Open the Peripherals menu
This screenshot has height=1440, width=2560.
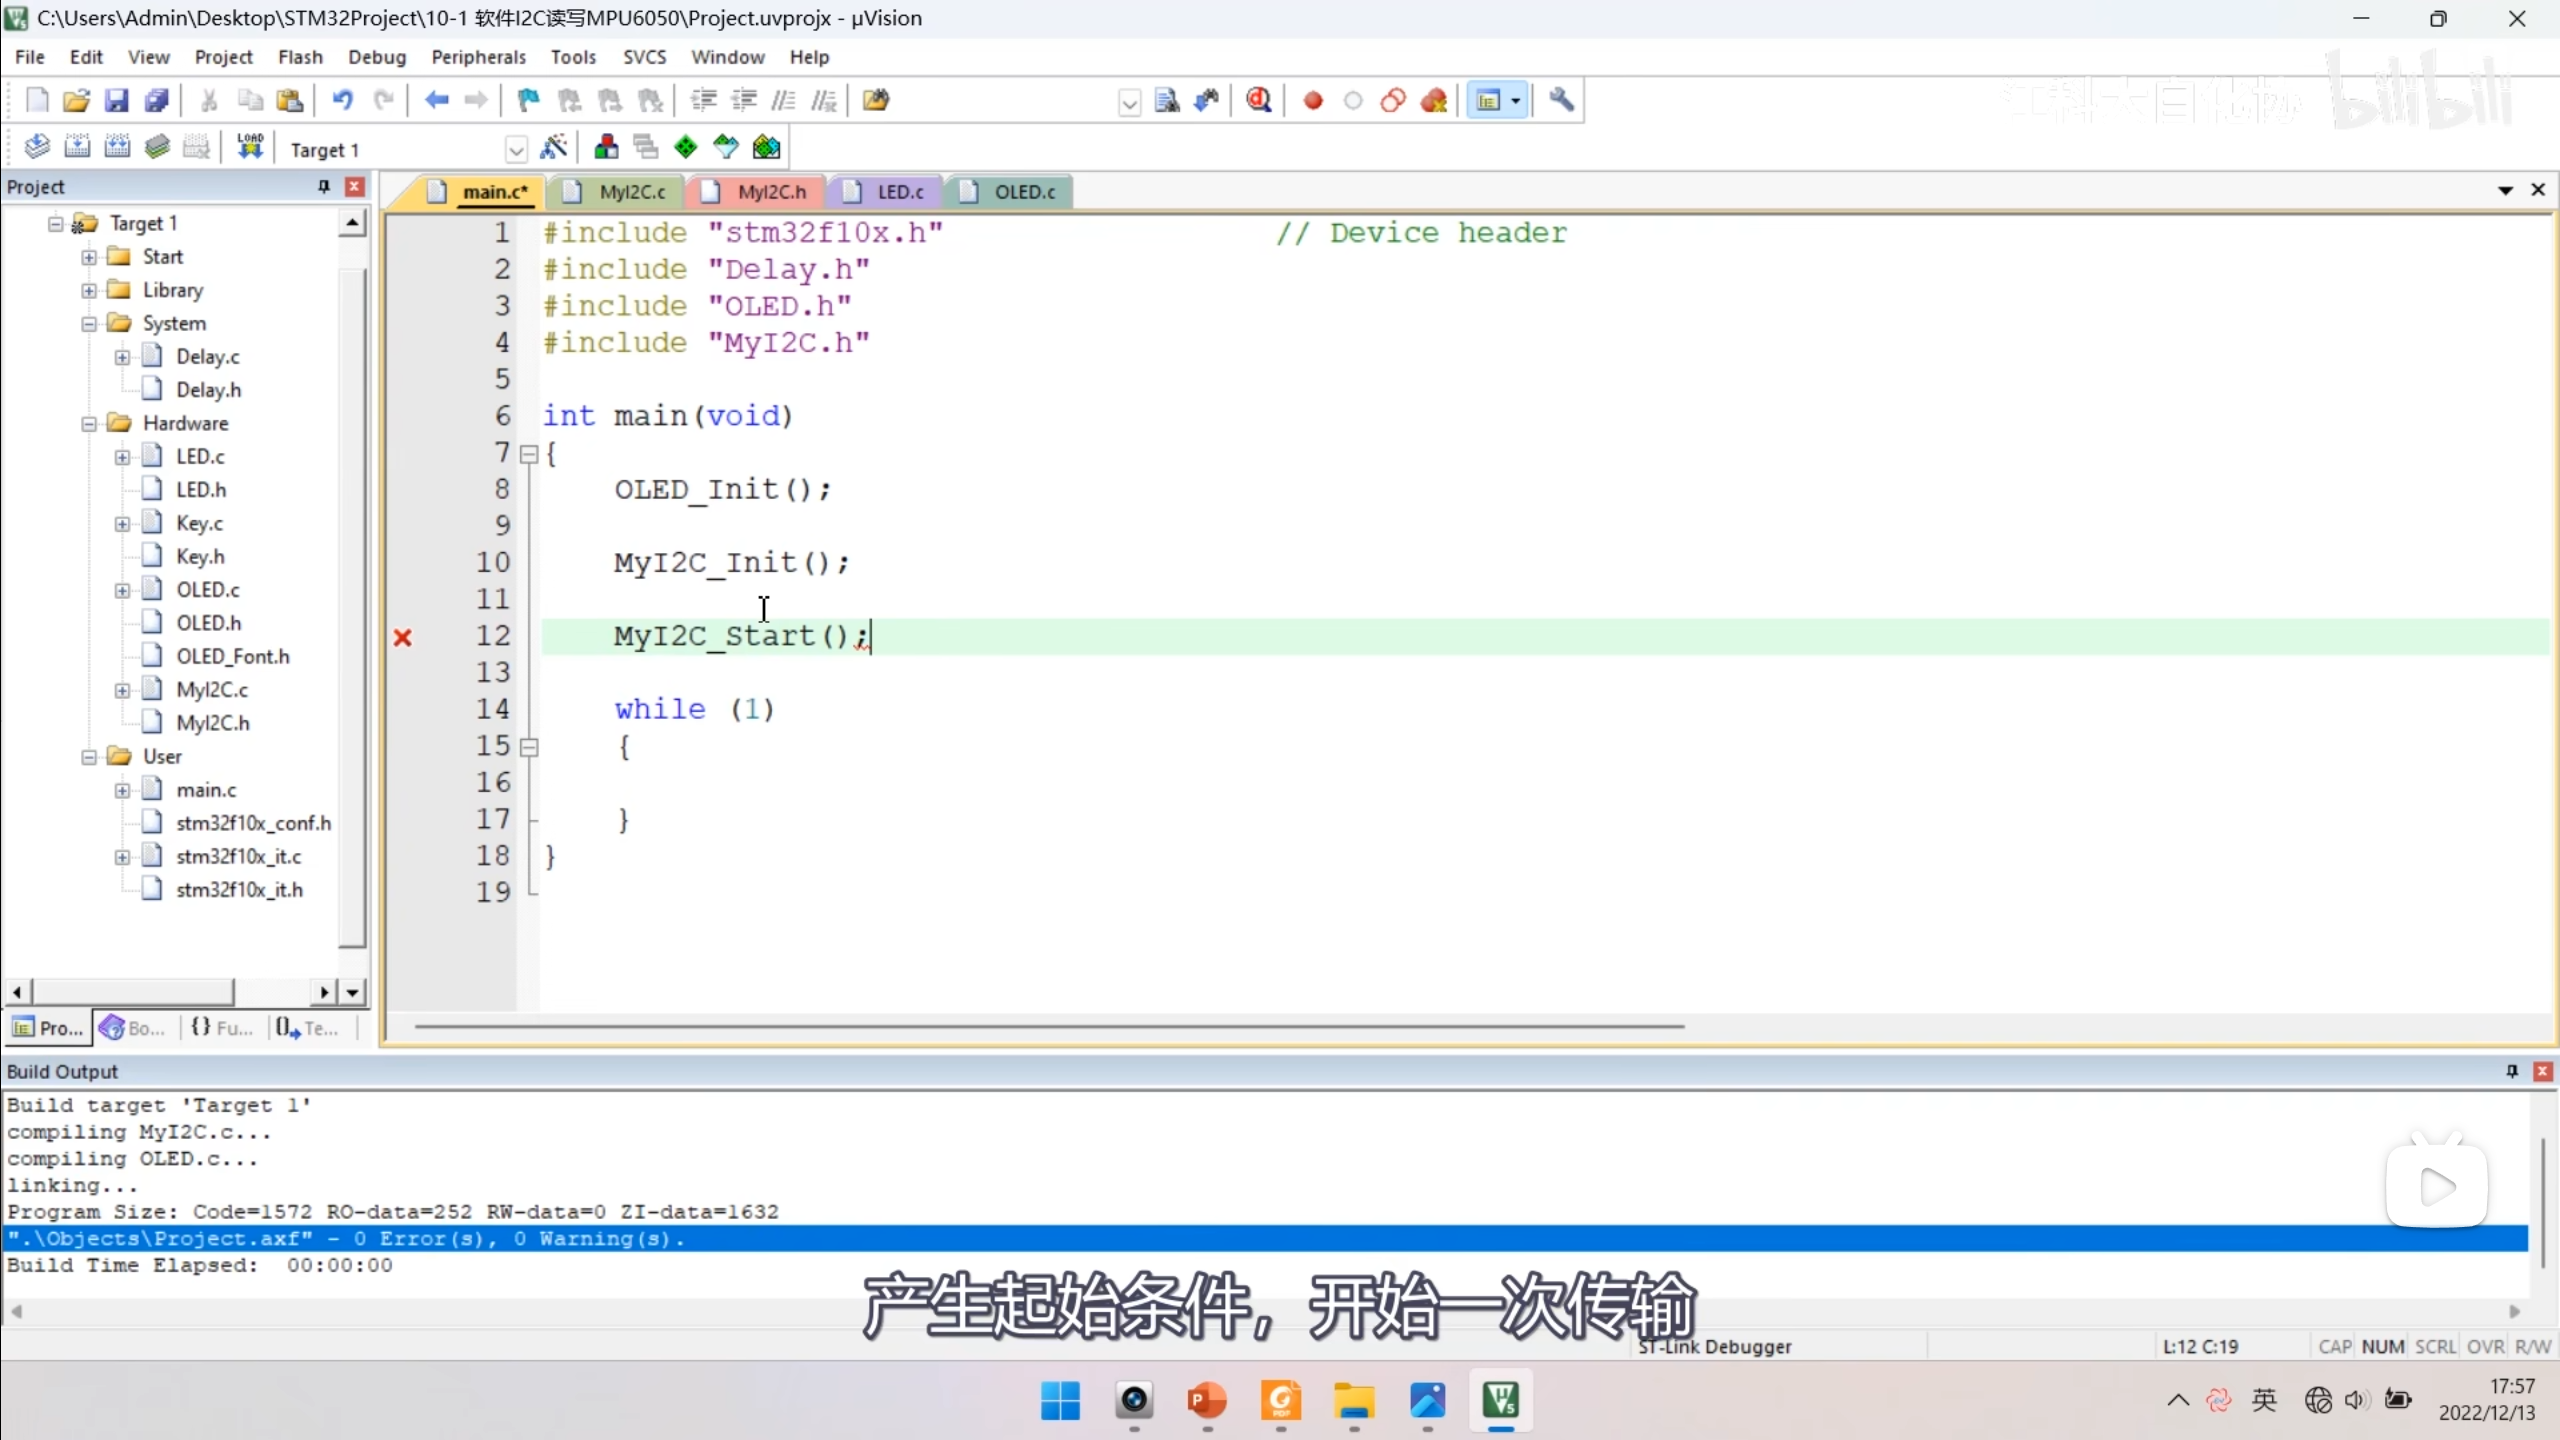point(478,57)
